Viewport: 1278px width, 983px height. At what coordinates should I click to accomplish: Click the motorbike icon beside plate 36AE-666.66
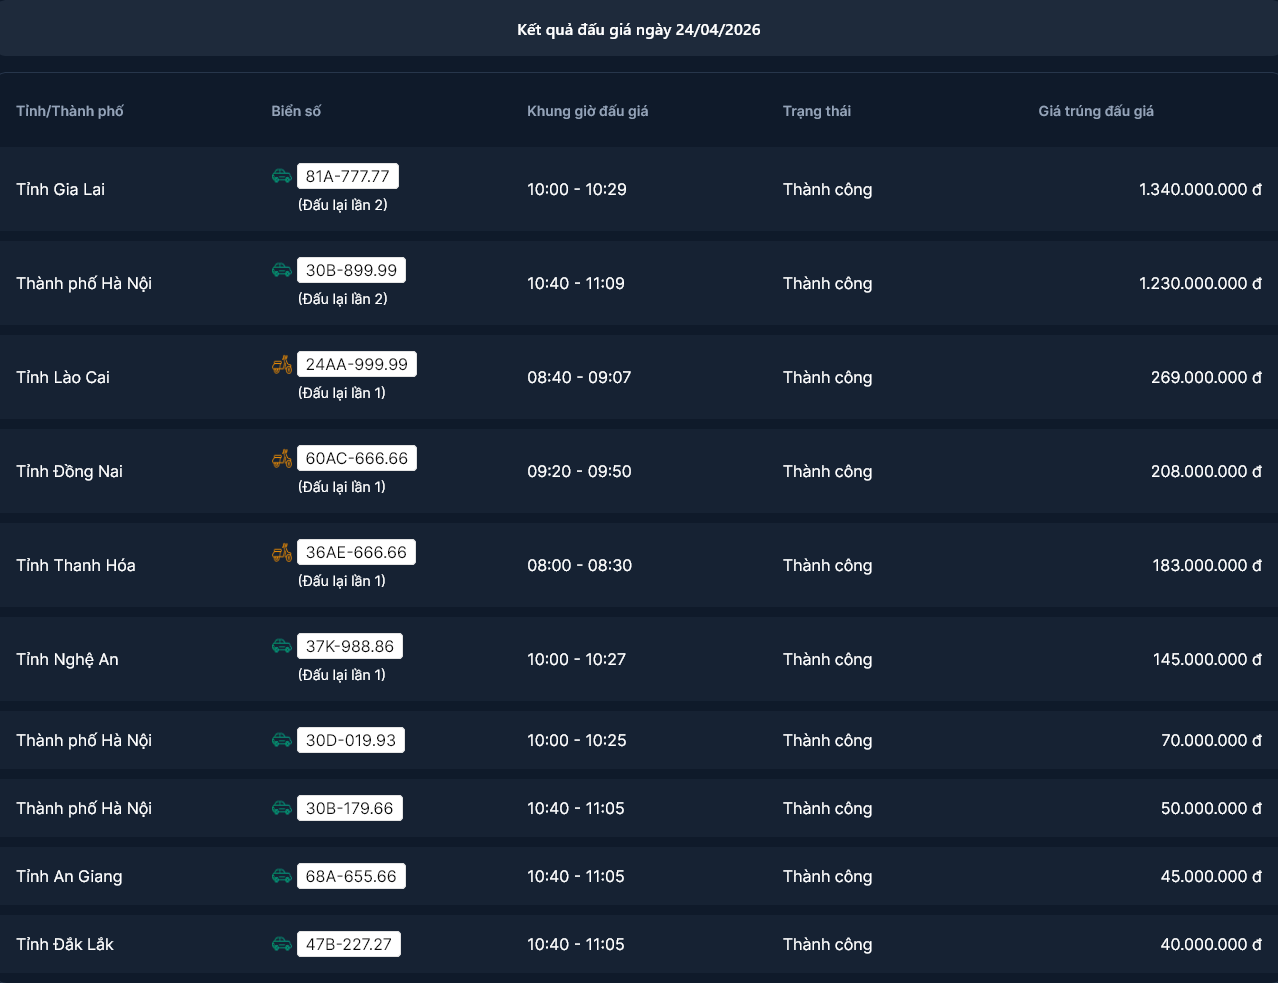[x=282, y=552]
